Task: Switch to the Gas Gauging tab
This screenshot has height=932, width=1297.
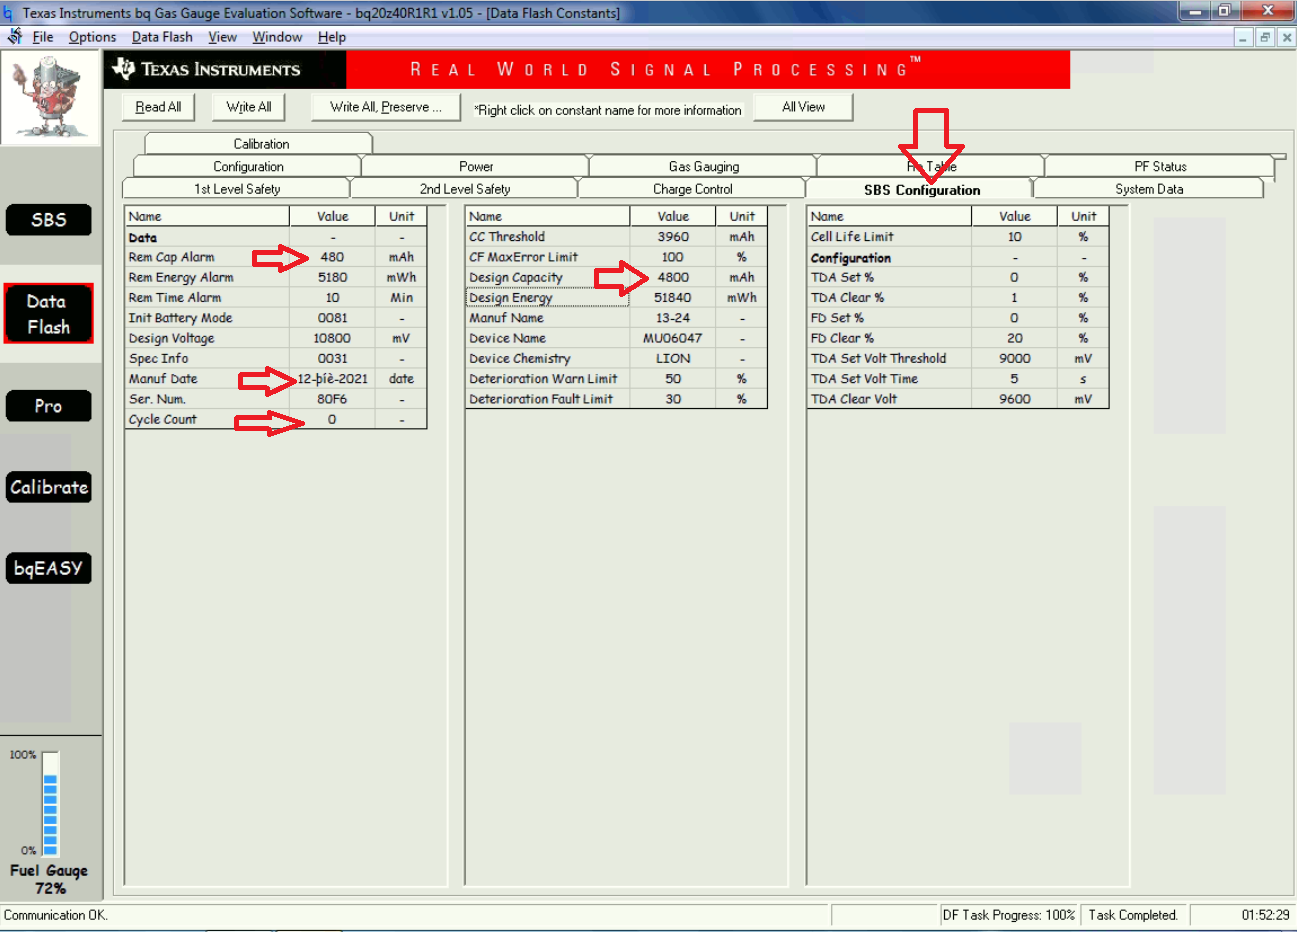Action: tap(704, 166)
